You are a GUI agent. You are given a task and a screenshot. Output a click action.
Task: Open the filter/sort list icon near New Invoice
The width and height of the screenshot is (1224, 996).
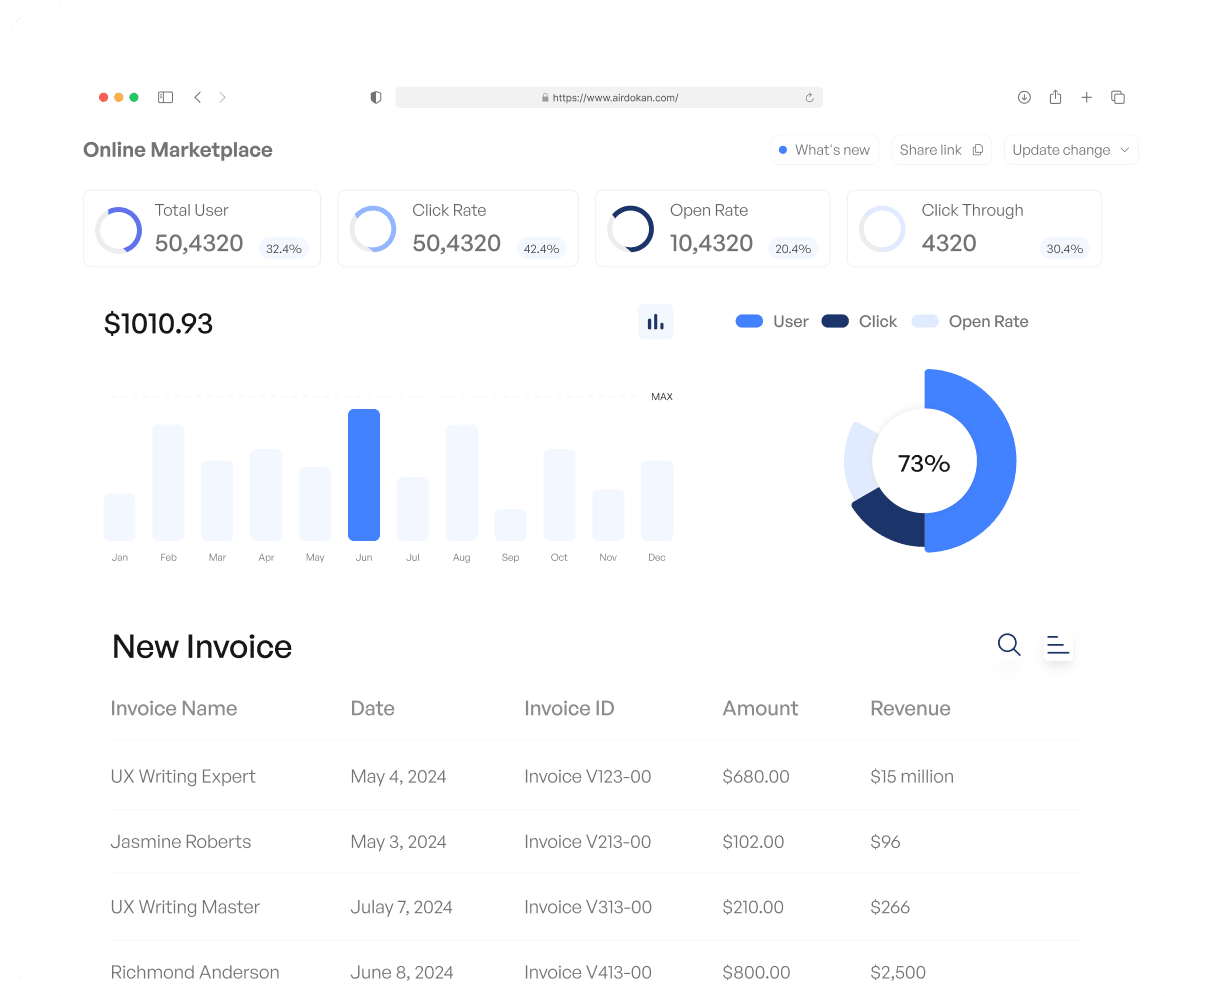tap(1057, 645)
